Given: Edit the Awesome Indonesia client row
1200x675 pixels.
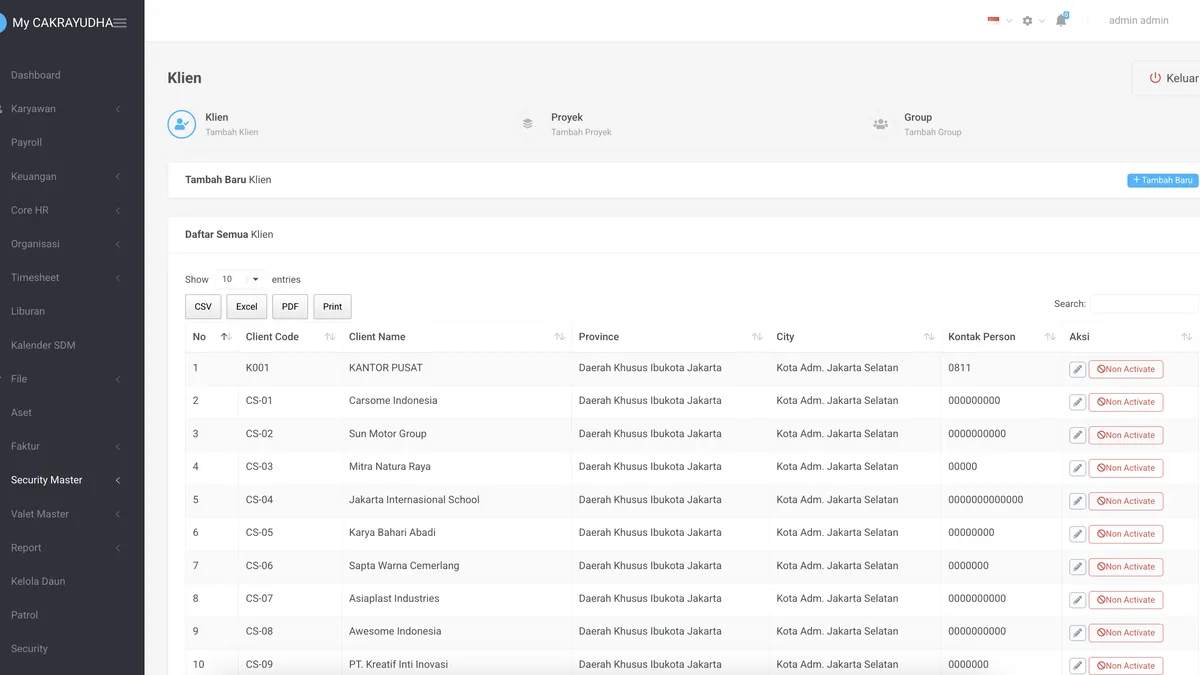Looking at the screenshot, I should tap(1077, 633).
